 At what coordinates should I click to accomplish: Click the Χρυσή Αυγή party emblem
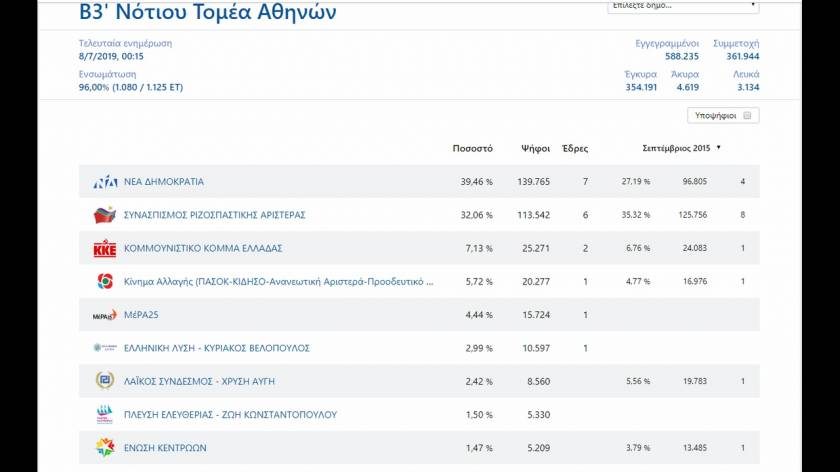pos(105,381)
